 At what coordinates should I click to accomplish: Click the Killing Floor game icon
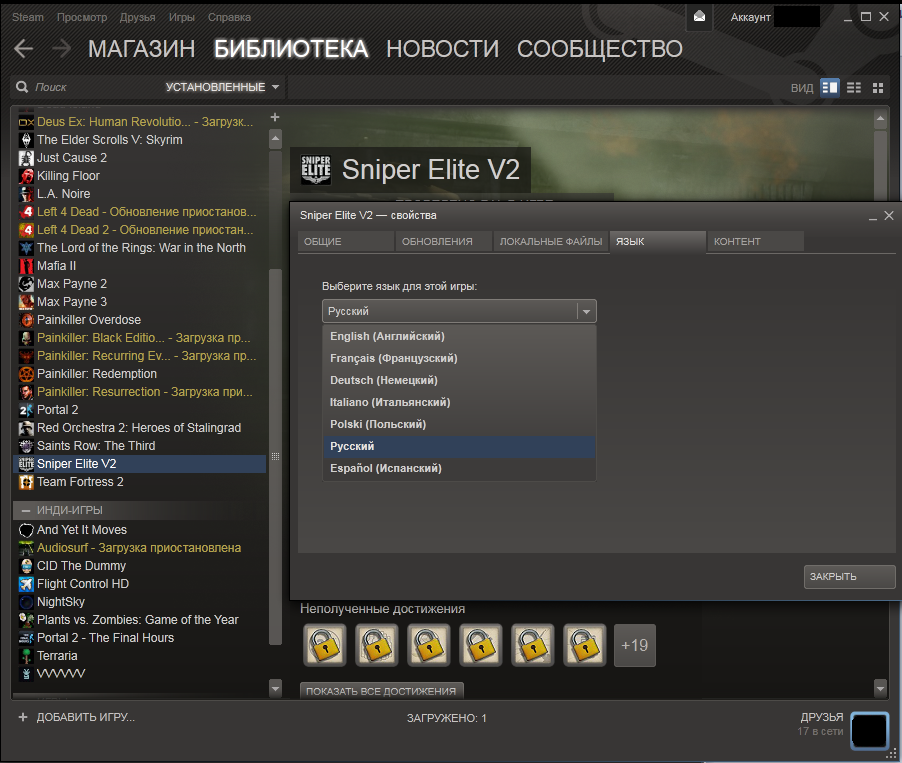click(x=26, y=176)
